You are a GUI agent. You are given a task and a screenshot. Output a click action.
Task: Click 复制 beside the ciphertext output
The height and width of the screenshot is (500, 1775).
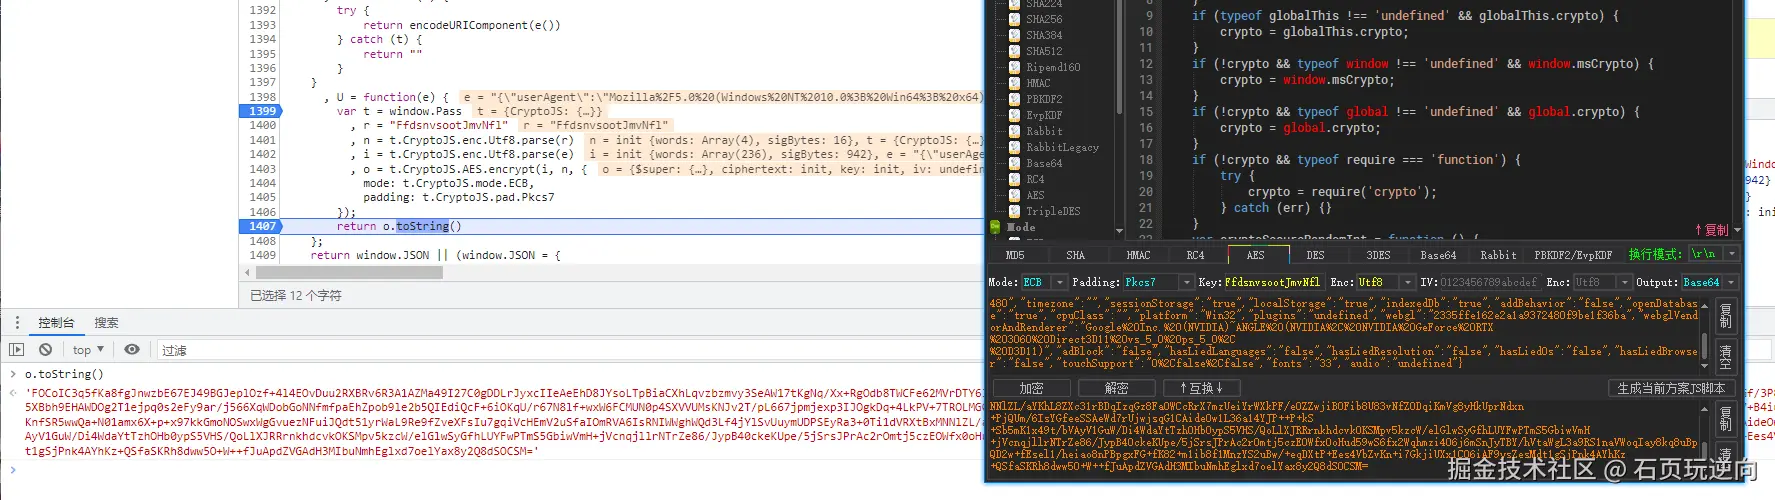tap(1725, 418)
